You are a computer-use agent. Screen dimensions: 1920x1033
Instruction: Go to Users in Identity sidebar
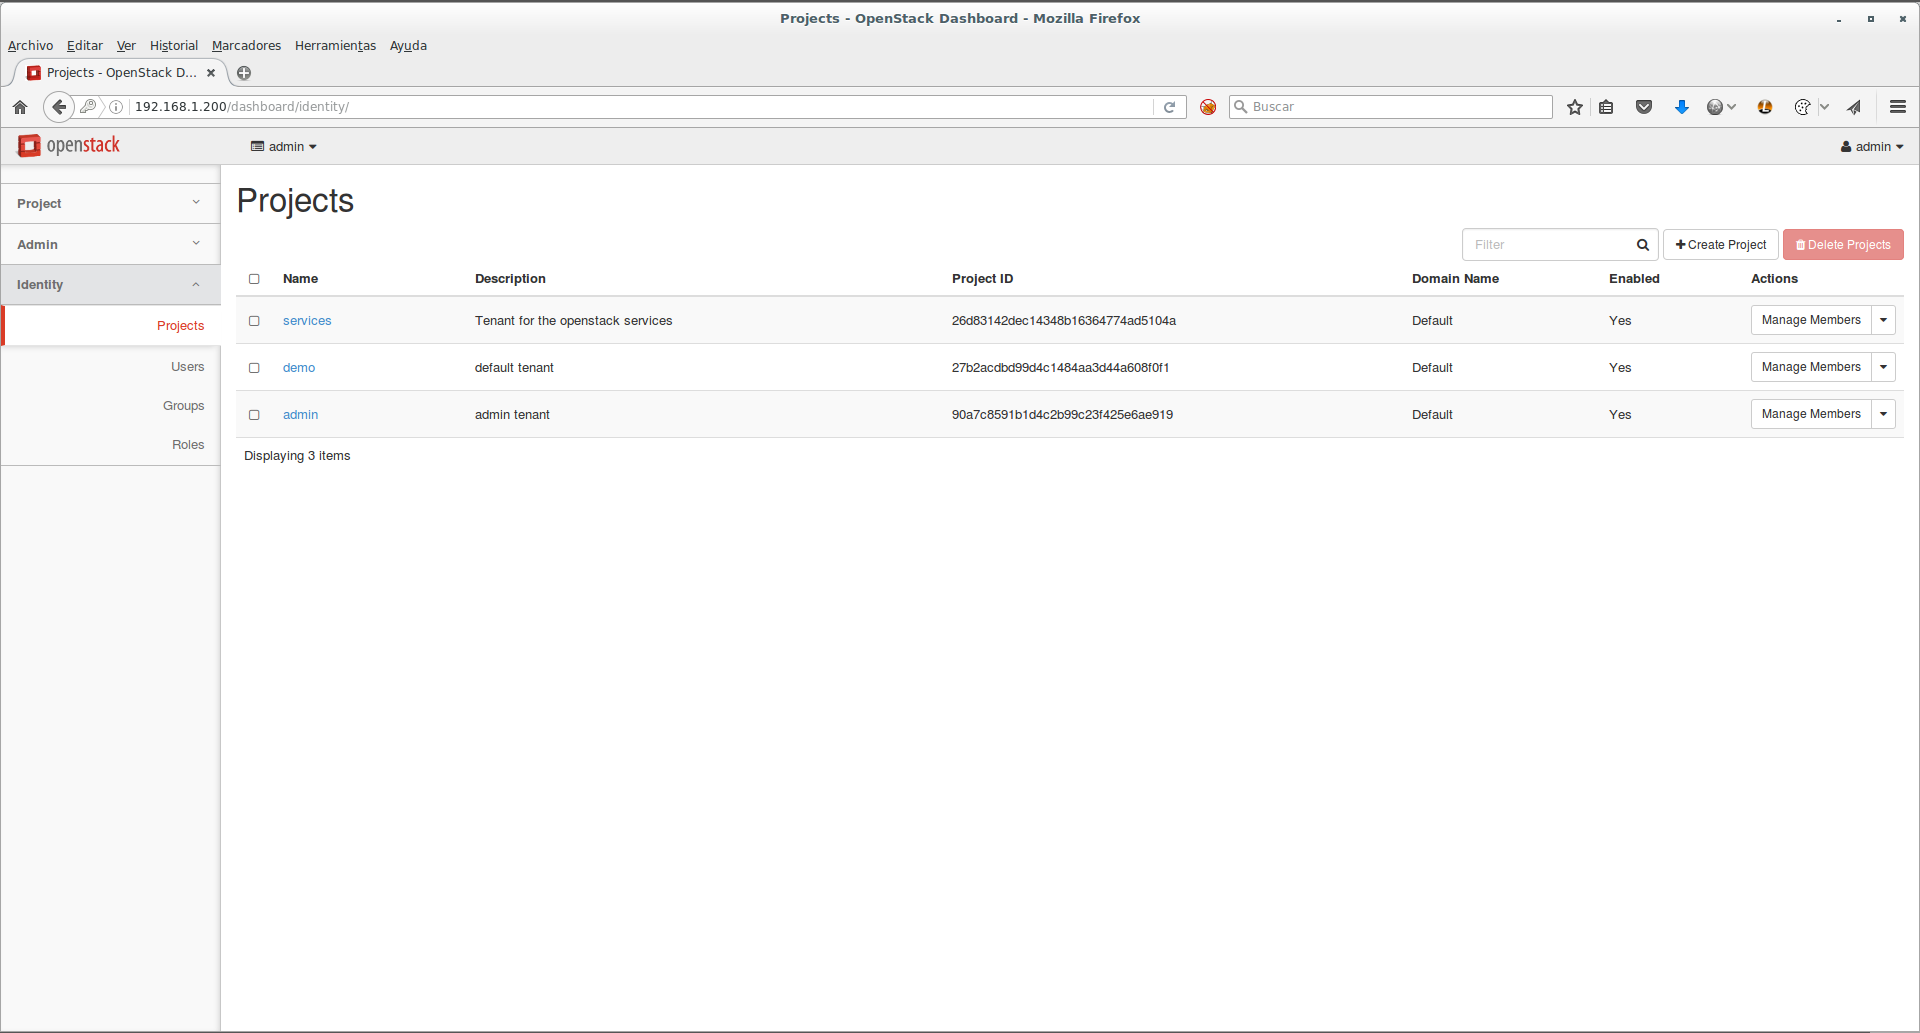187,367
